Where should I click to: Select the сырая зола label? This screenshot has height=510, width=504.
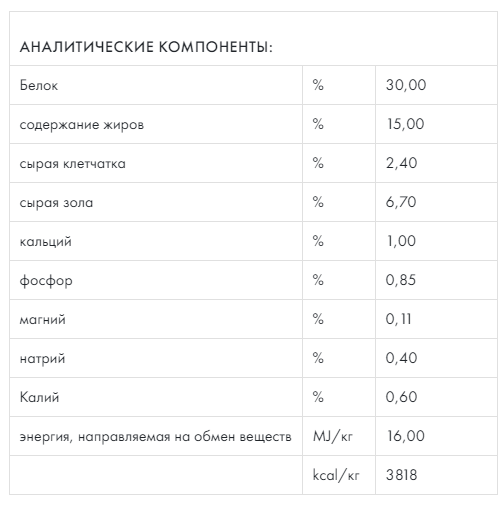click(x=56, y=202)
